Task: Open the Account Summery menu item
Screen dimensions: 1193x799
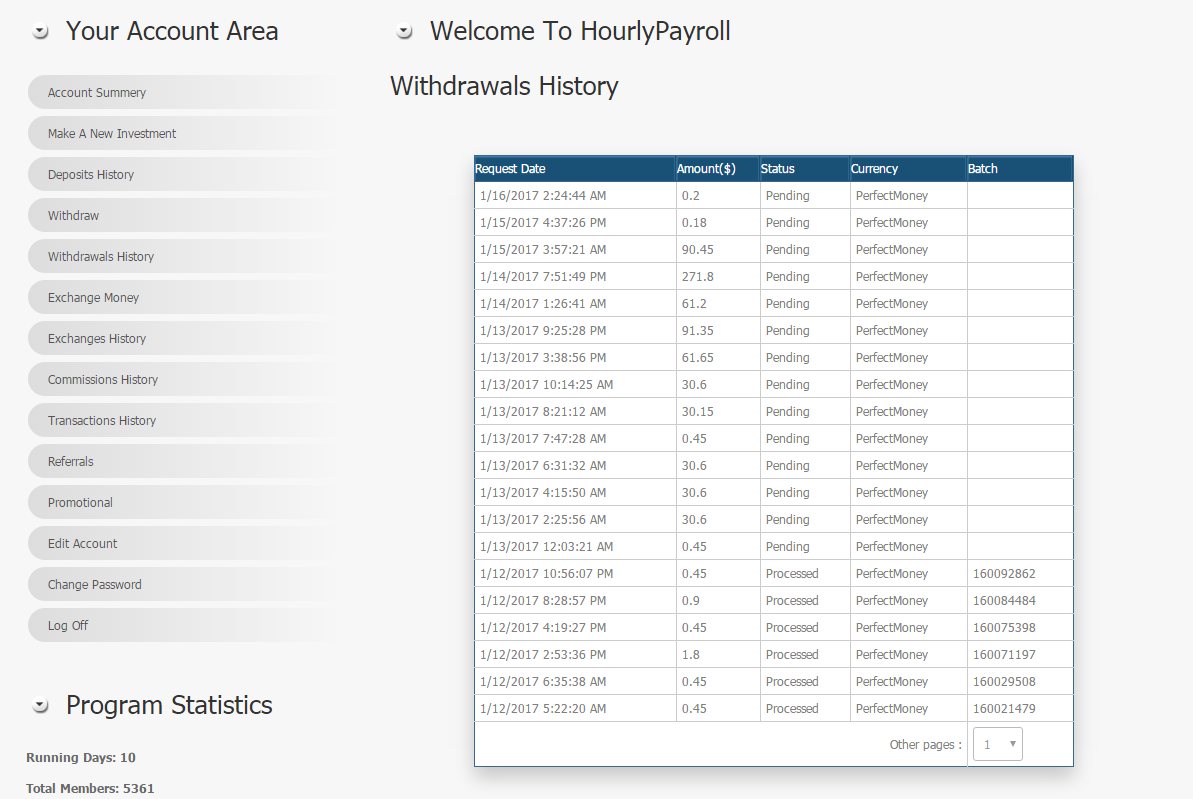Action: [x=183, y=92]
